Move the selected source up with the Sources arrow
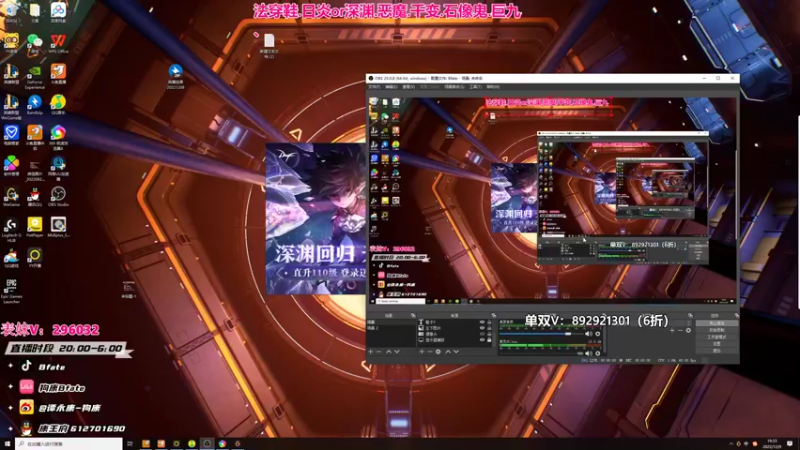800x450 pixels. click(x=447, y=352)
